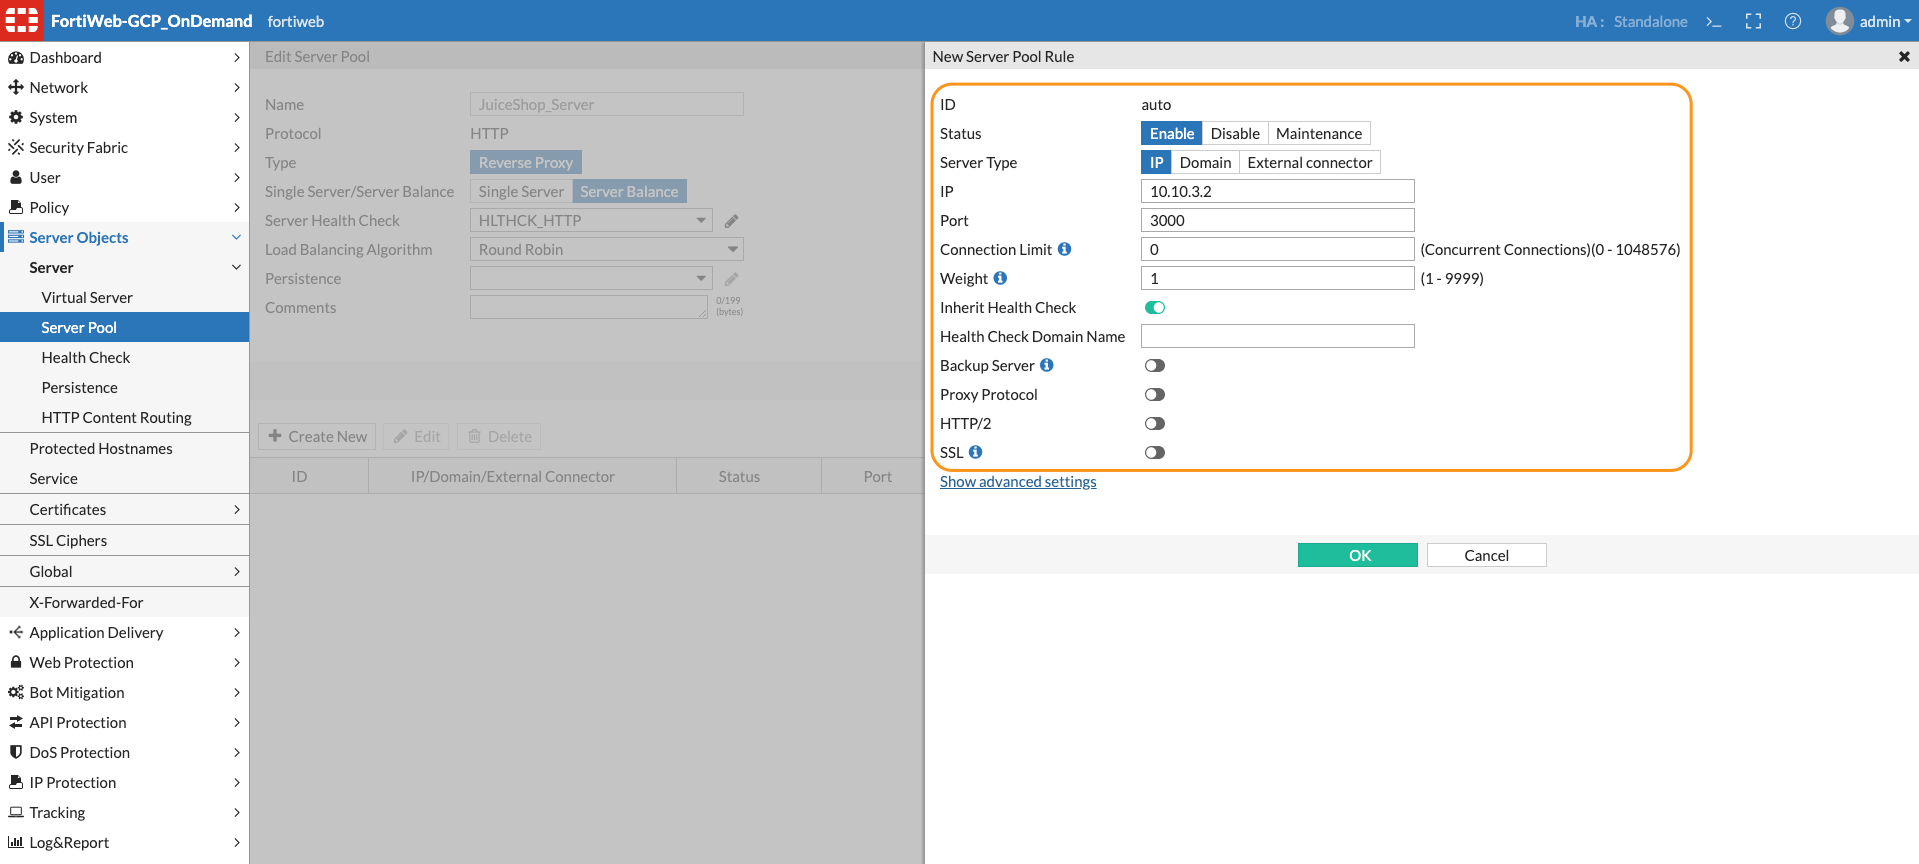This screenshot has height=864, width=1919.
Task: Click the Web Protection lock icon
Action: click(x=16, y=663)
